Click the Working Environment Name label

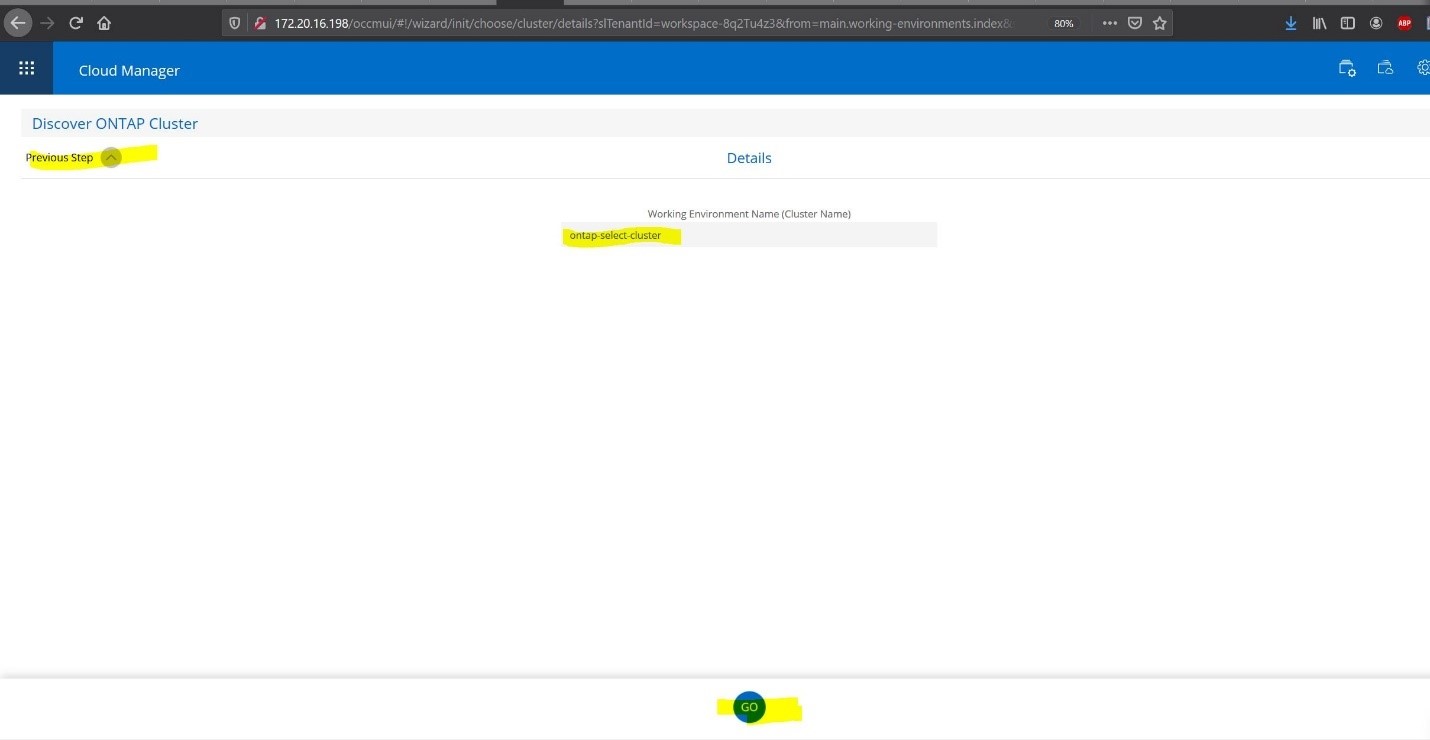[749, 214]
